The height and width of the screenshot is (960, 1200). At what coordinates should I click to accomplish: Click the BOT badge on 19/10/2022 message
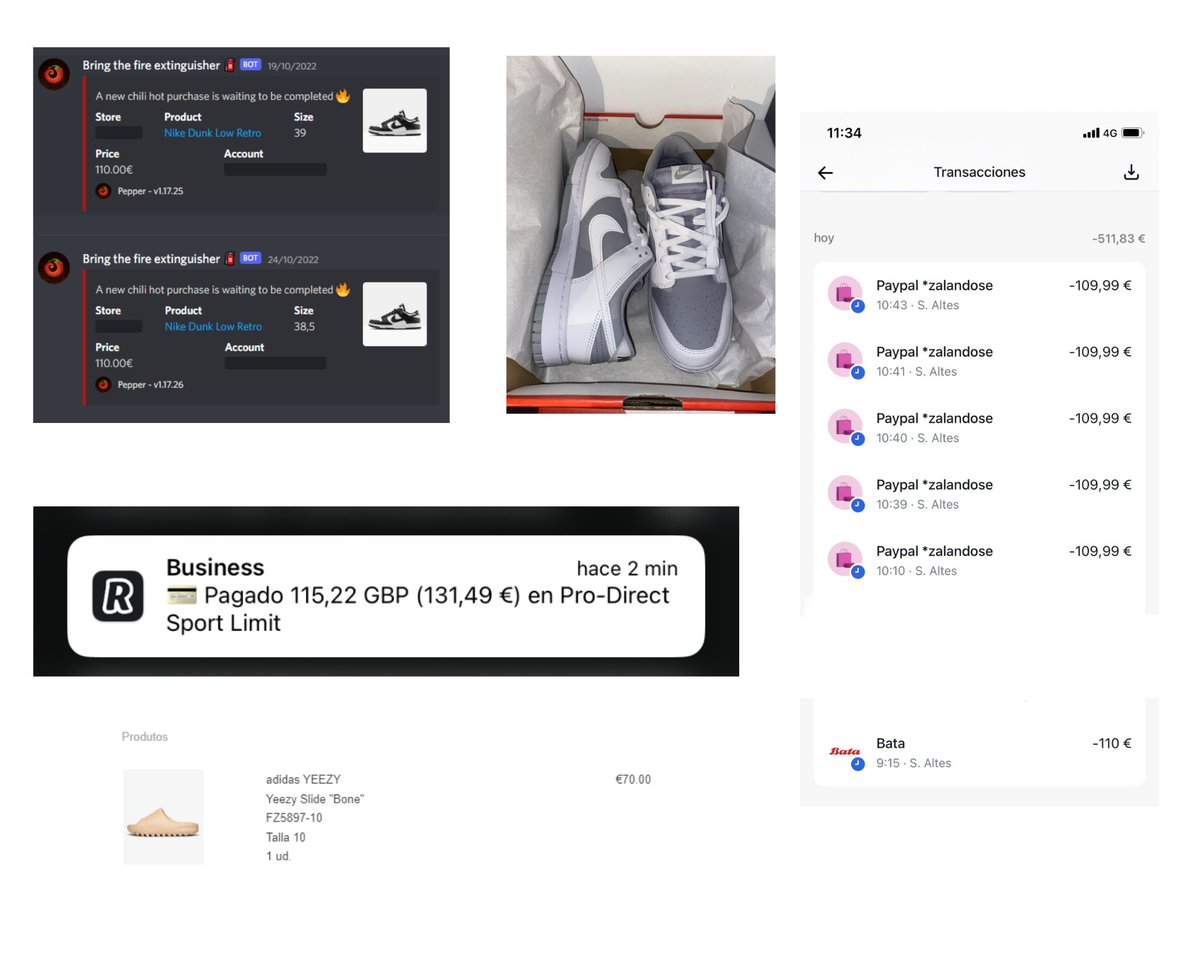pyautogui.click(x=250, y=65)
